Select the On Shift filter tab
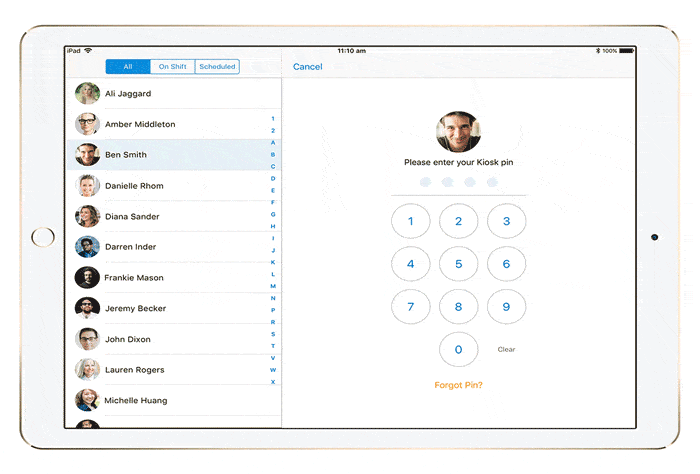The height and width of the screenshot is (474, 700). [x=173, y=67]
